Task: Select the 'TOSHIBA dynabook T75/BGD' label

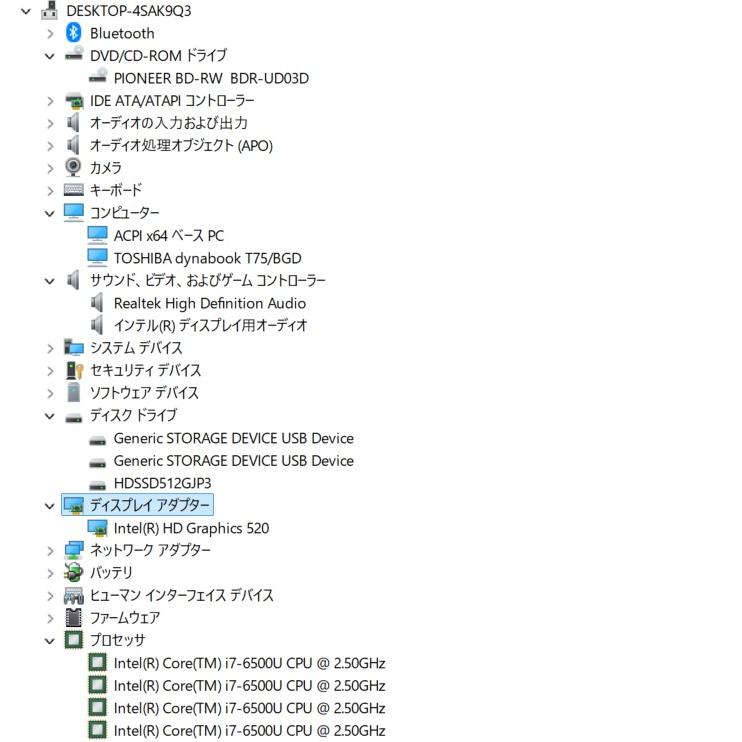Action: pyautogui.click(x=207, y=258)
